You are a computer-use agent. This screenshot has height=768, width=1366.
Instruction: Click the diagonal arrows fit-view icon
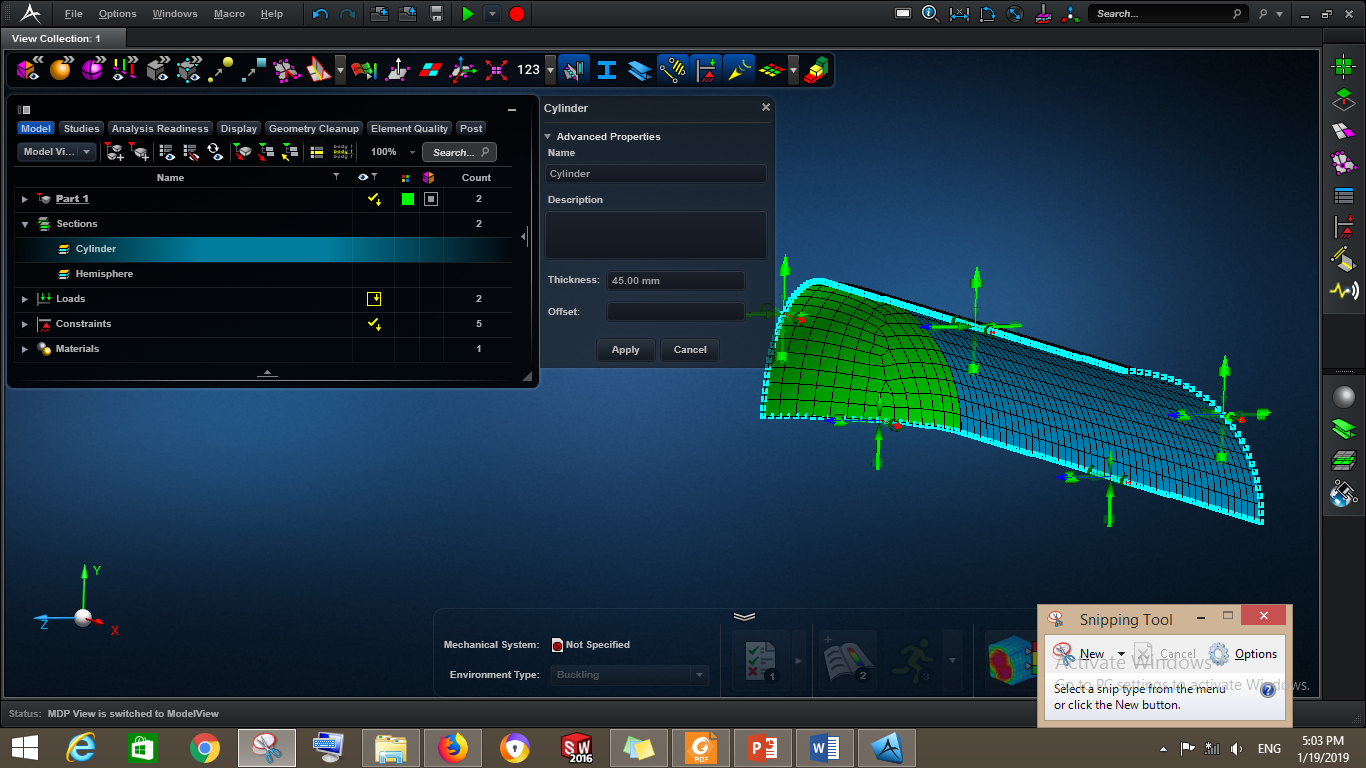click(1014, 14)
